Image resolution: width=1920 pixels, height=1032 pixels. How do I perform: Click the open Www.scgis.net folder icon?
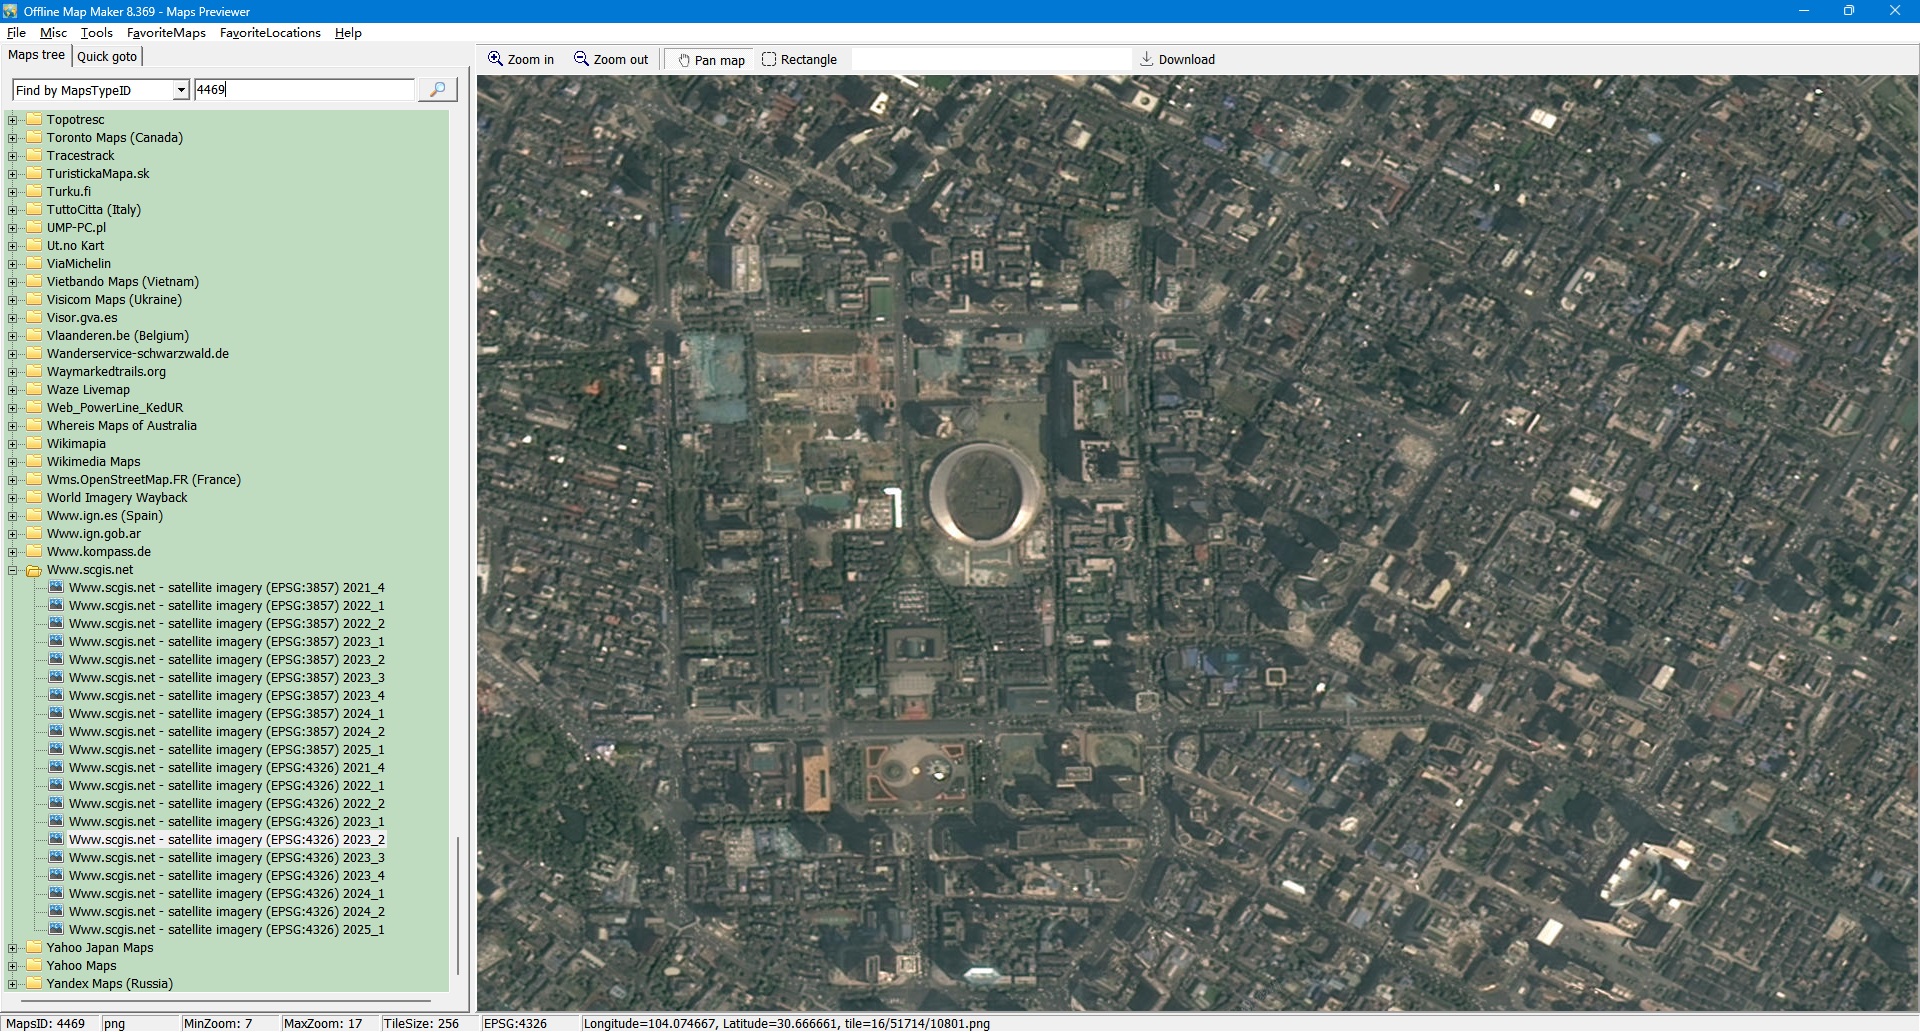point(34,570)
